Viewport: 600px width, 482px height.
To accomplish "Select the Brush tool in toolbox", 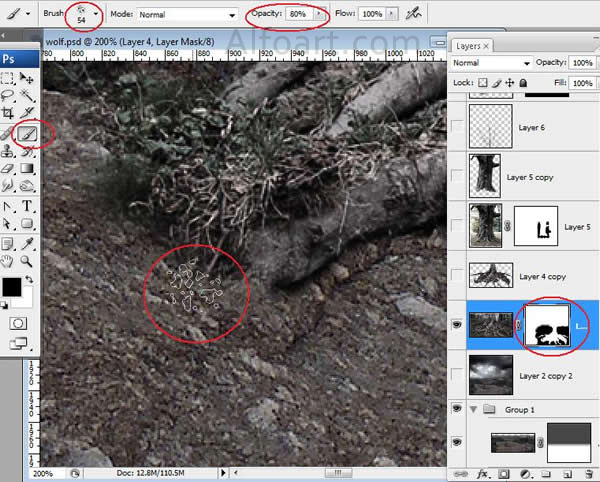I will pyautogui.click(x=28, y=133).
